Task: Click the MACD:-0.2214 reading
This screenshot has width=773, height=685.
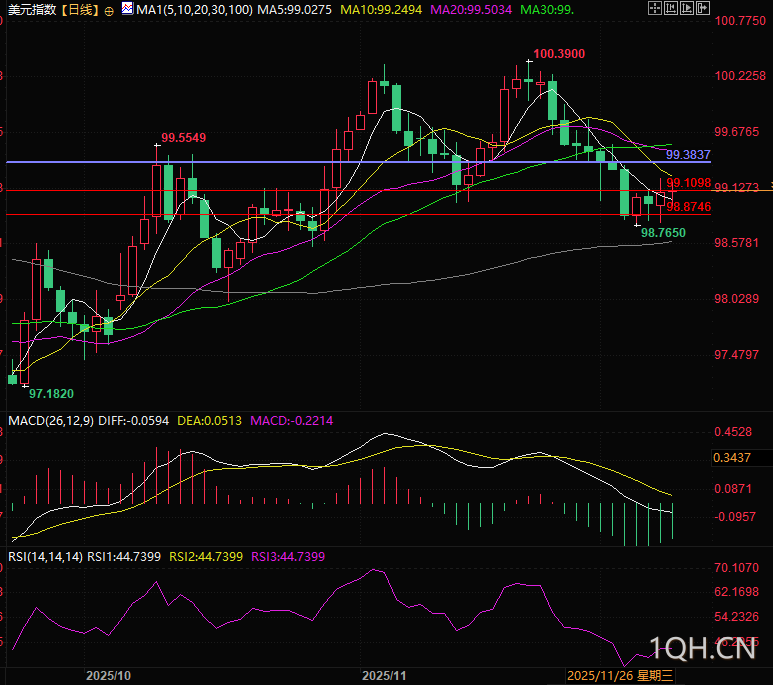Action: pos(292,421)
